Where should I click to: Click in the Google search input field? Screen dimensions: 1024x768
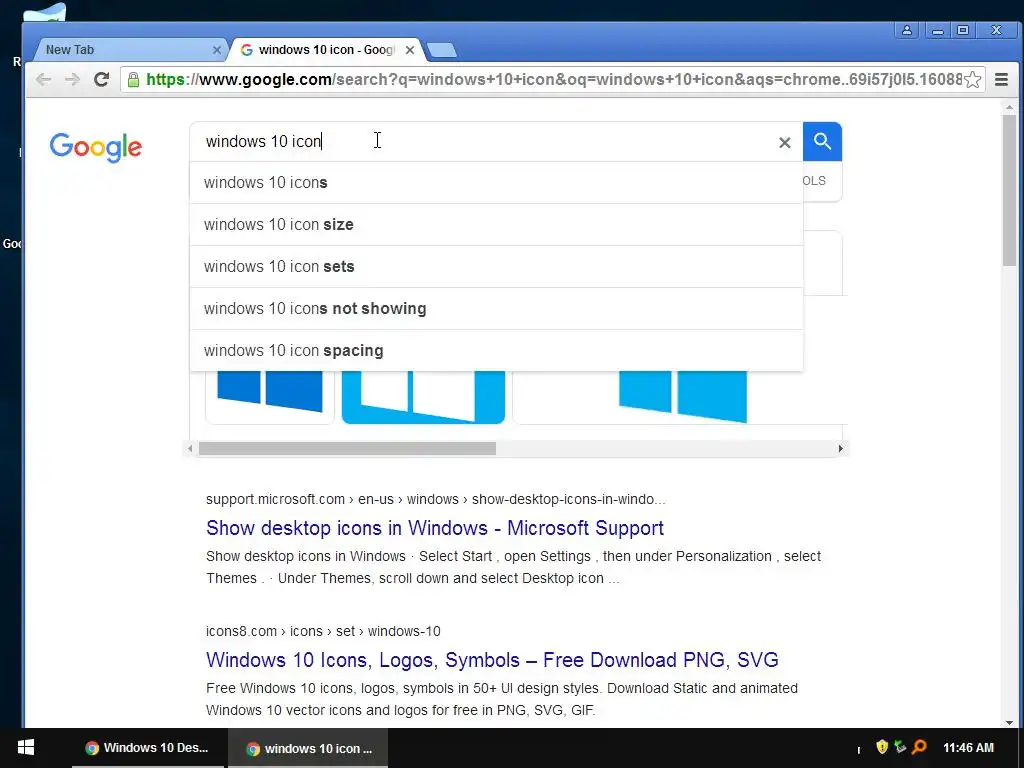coord(483,141)
